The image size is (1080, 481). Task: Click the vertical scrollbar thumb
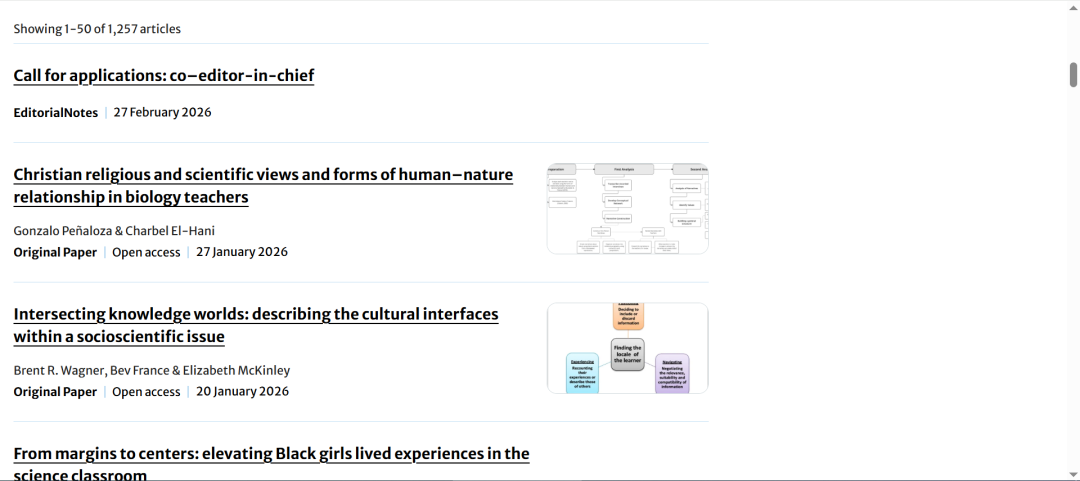tap(1073, 74)
